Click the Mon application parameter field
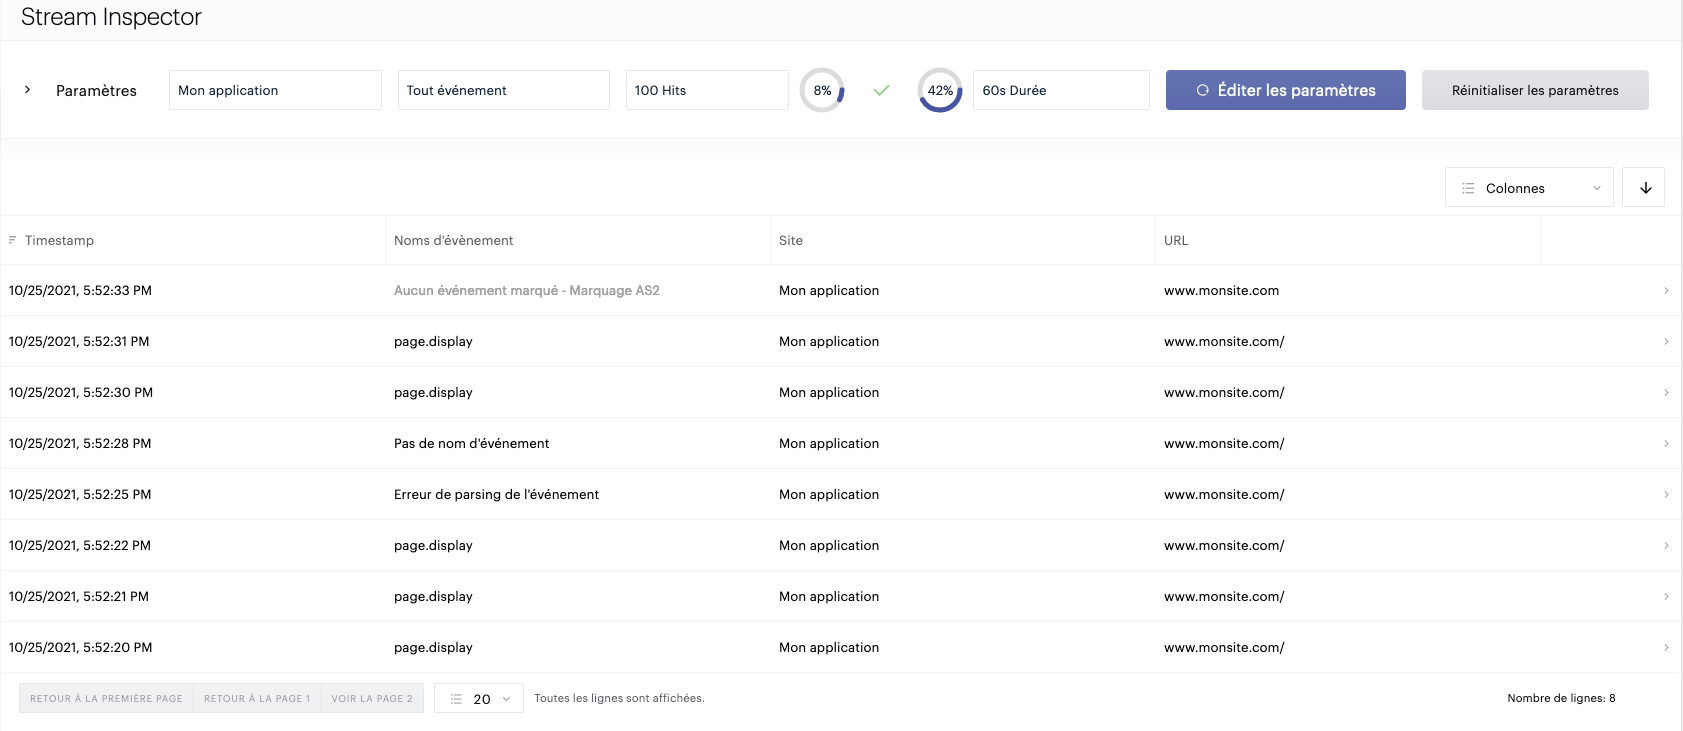Screen dimensions: 1683x731 (x=275, y=90)
